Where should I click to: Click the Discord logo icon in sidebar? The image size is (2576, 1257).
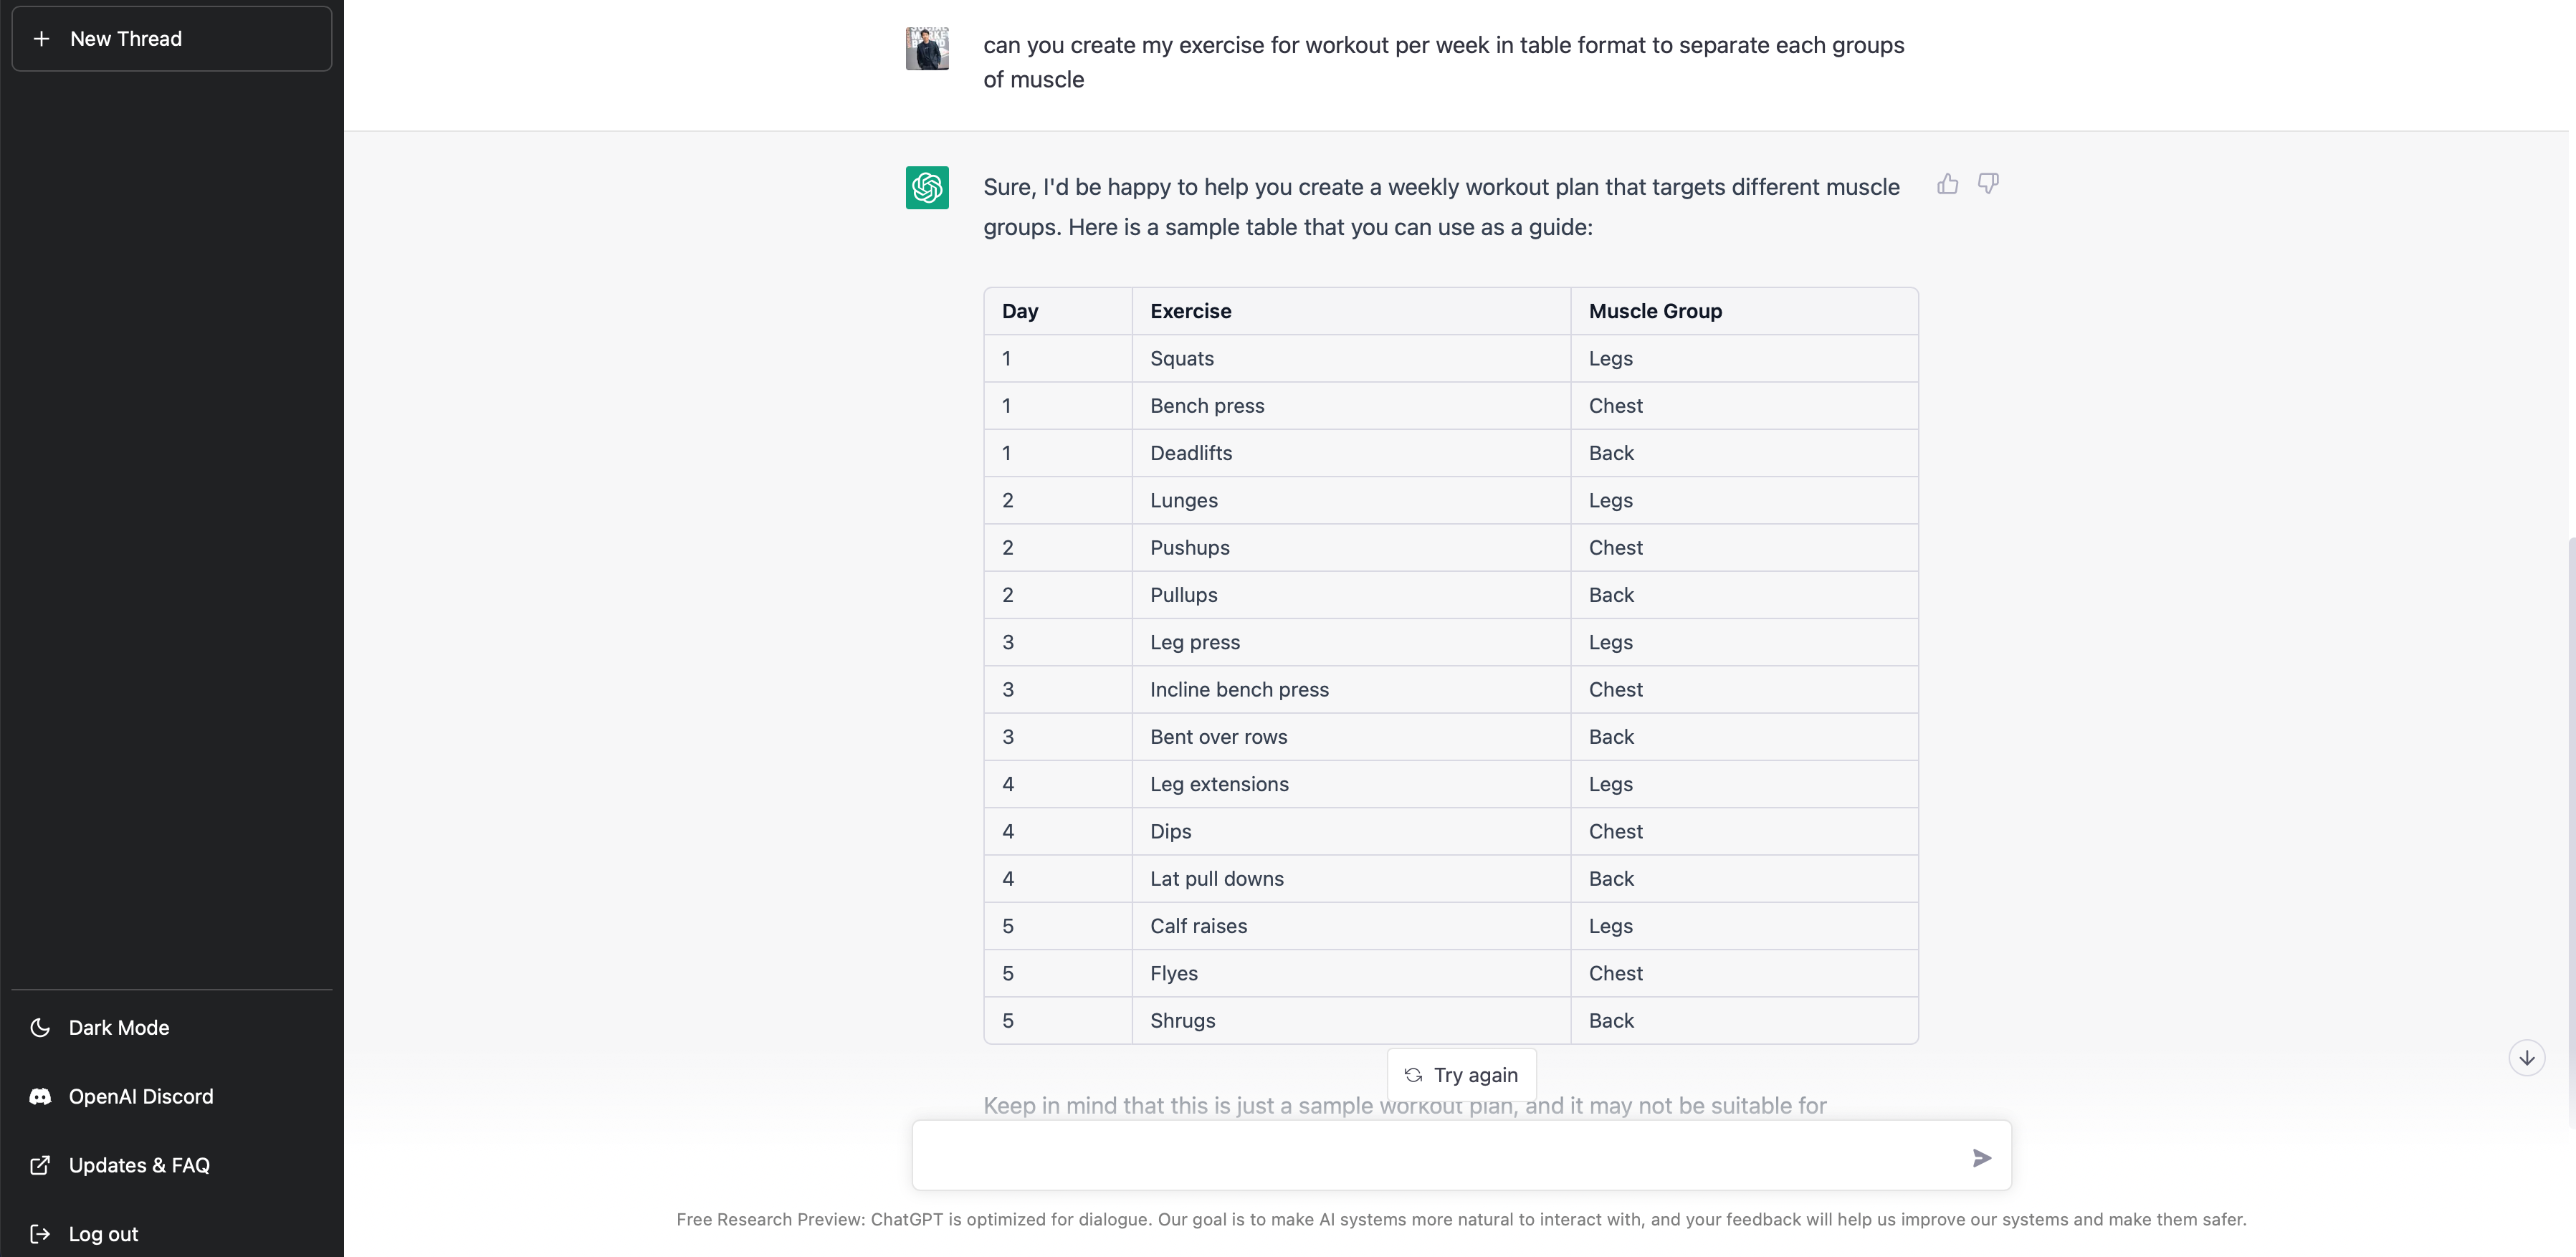(x=40, y=1097)
